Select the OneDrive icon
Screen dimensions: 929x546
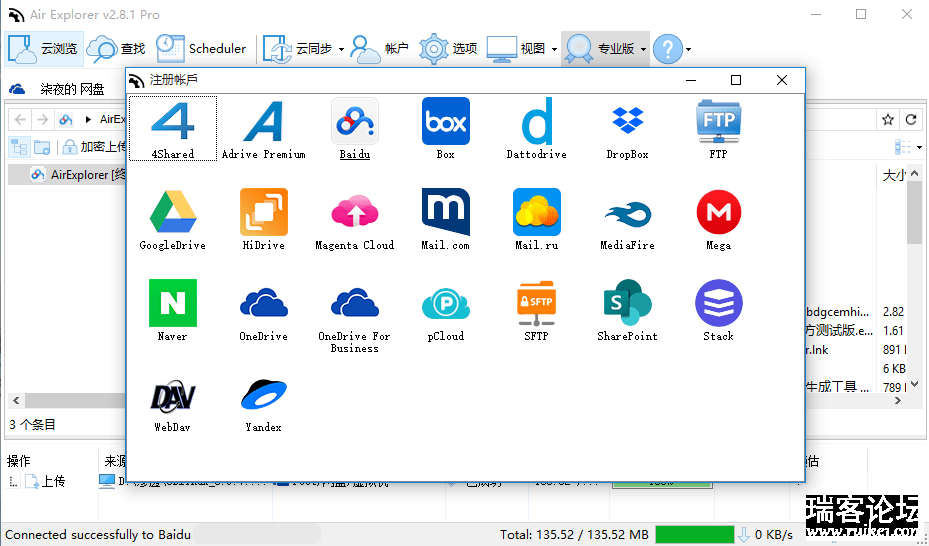(263, 303)
